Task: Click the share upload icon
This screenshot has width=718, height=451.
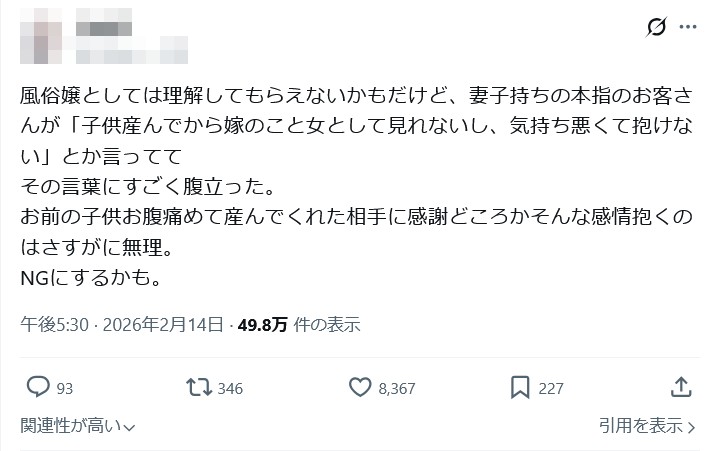Action: [x=681, y=387]
